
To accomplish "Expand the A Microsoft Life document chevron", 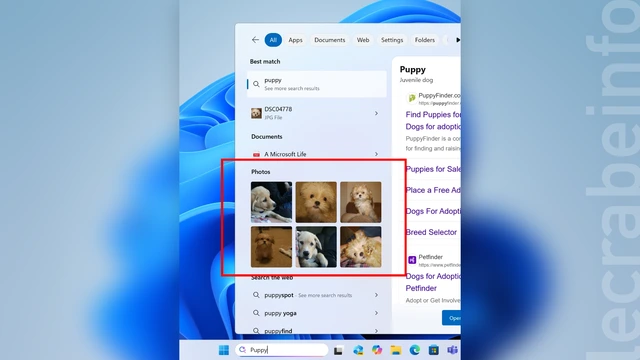I will (x=376, y=154).
